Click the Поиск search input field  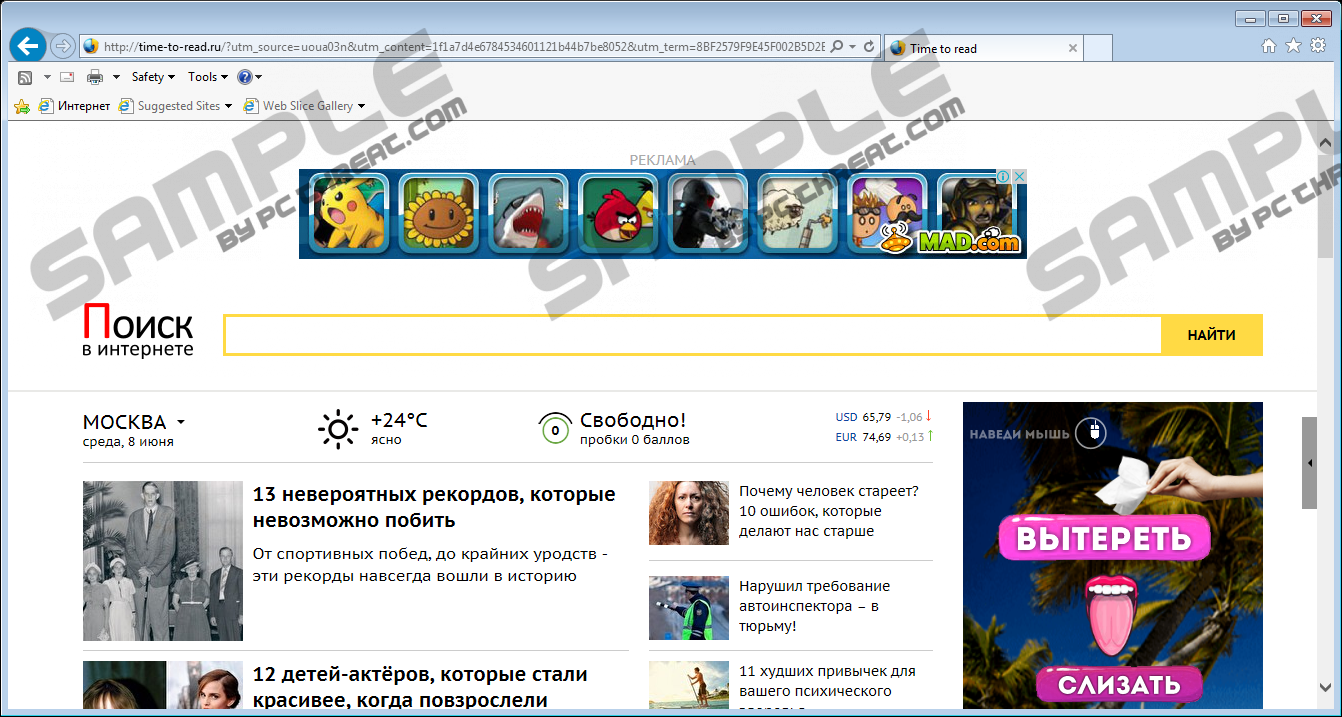pos(692,335)
